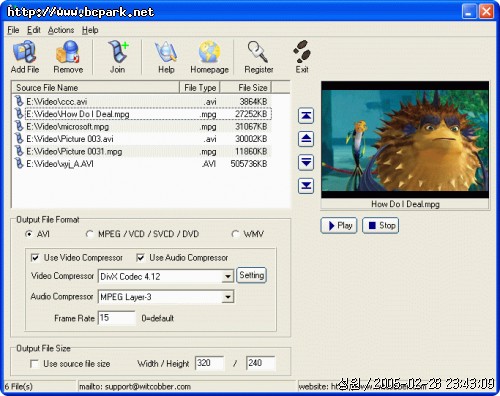Open the Homepage globe icon
The image size is (500, 396).
[209, 57]
